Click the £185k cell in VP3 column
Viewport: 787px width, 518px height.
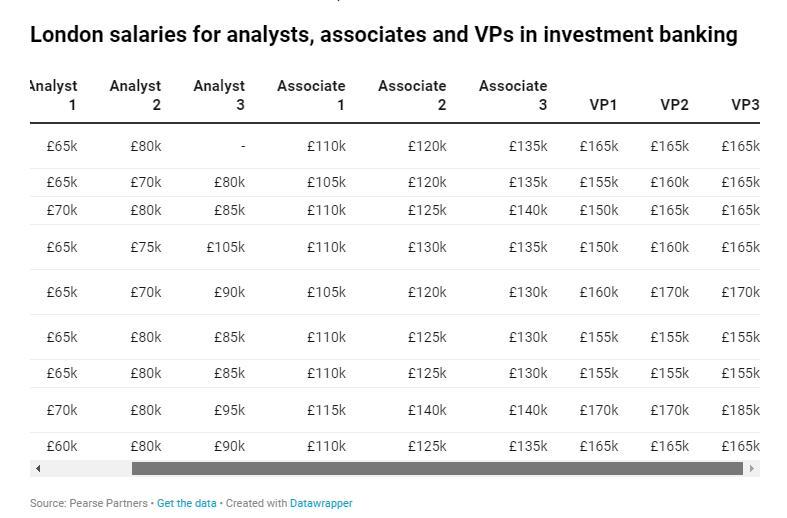click(740, 411)
